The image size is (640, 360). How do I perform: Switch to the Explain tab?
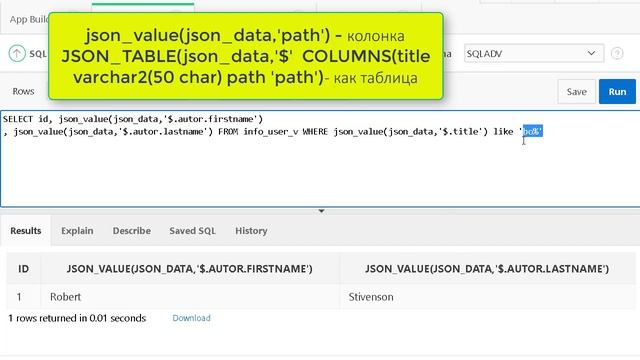77,231
